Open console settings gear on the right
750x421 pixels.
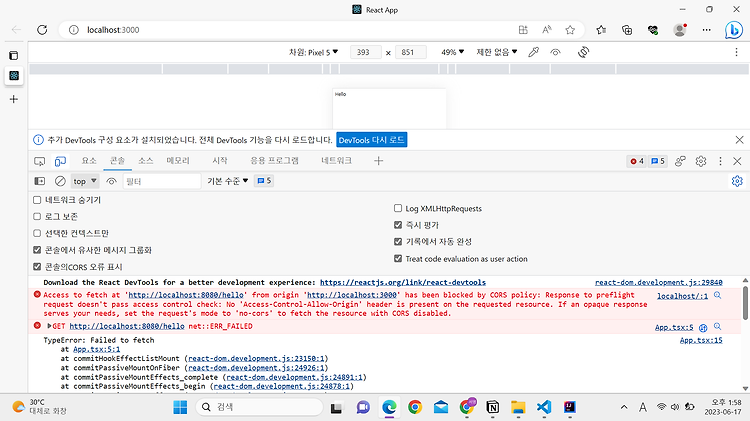pos(737,181)
